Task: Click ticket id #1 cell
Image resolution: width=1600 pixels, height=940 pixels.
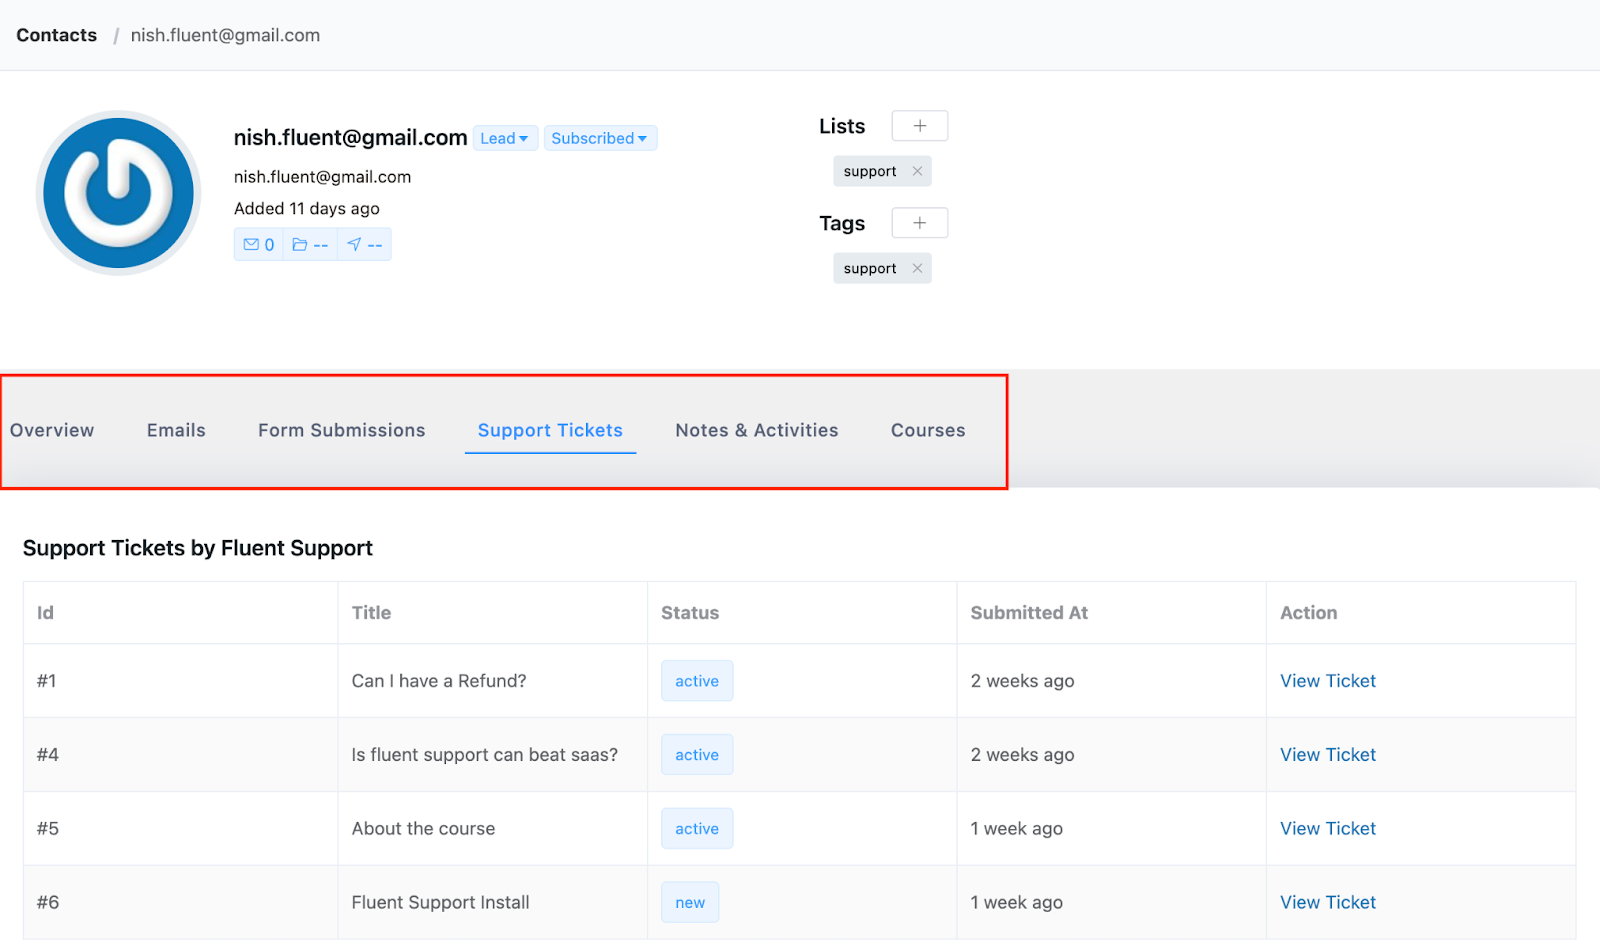Action: 181,681
